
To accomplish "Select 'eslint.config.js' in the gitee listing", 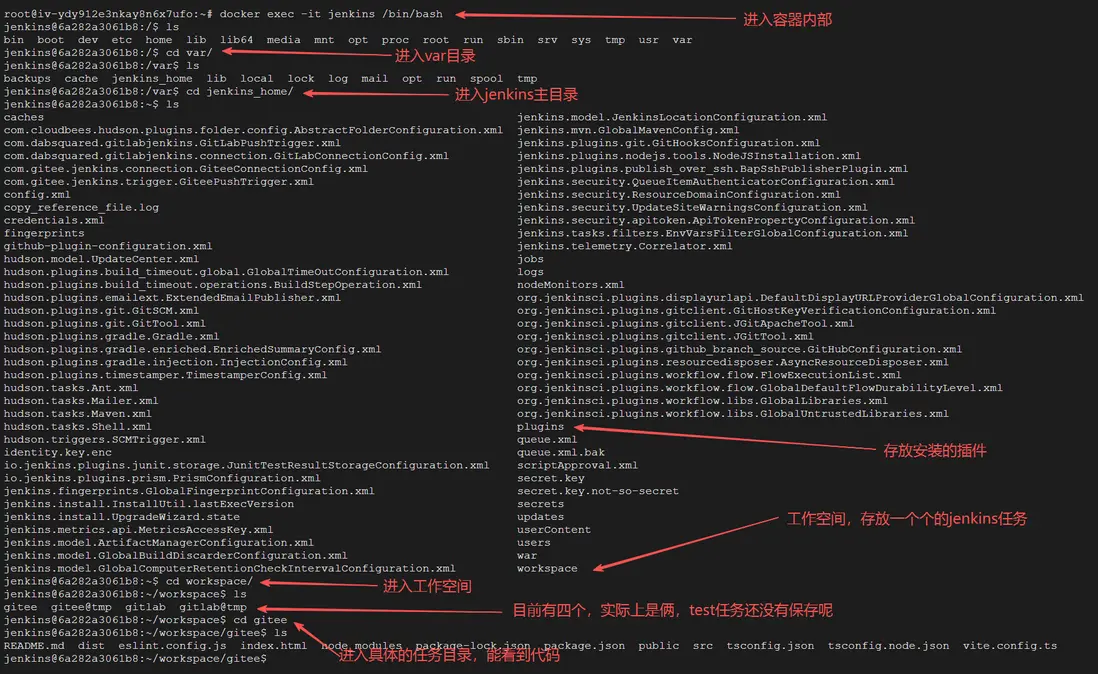I will 172,646.
